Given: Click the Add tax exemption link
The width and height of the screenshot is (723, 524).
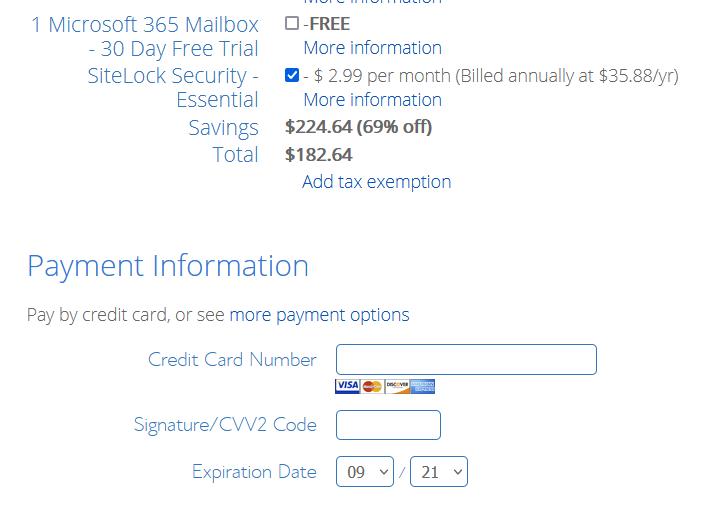Looking at the screenshot, I should coord(377,182).
